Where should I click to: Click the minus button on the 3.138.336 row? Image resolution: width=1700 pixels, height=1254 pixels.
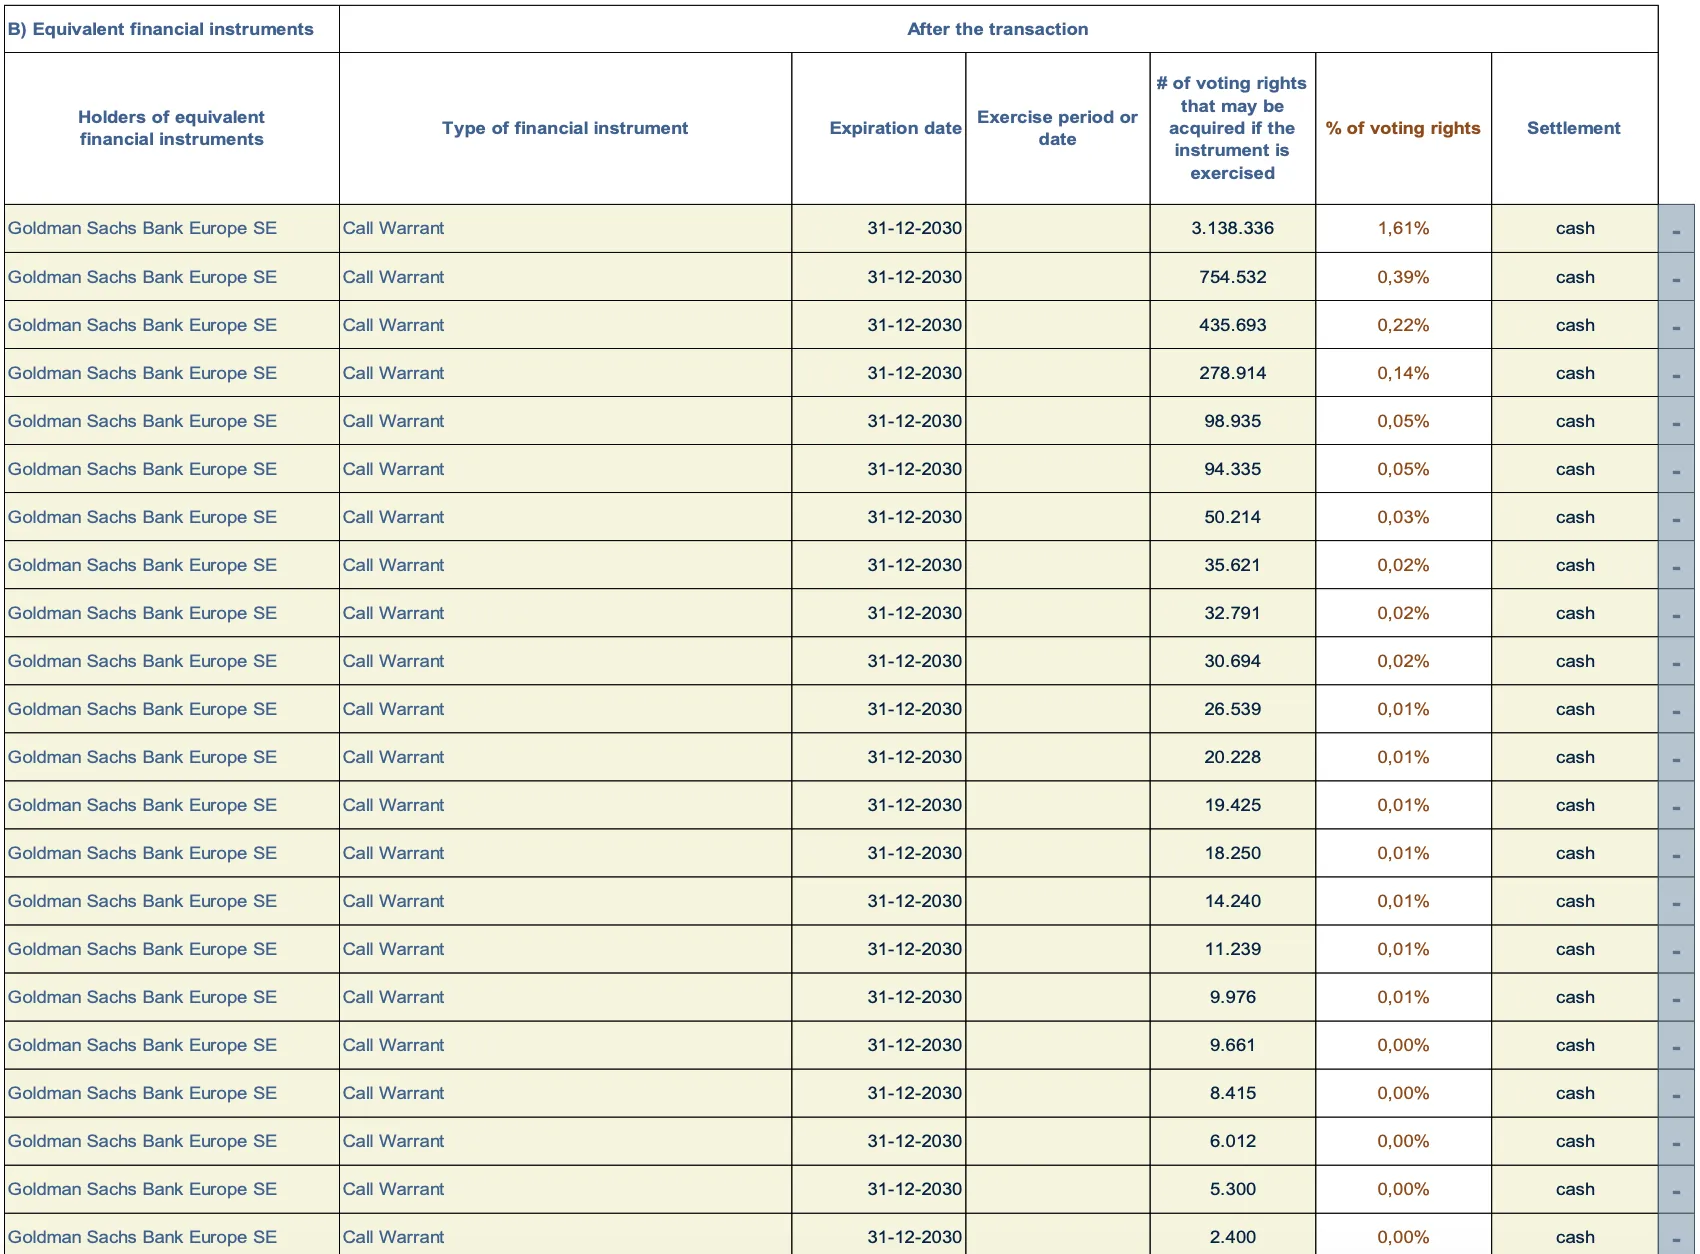click(1676, 229)
